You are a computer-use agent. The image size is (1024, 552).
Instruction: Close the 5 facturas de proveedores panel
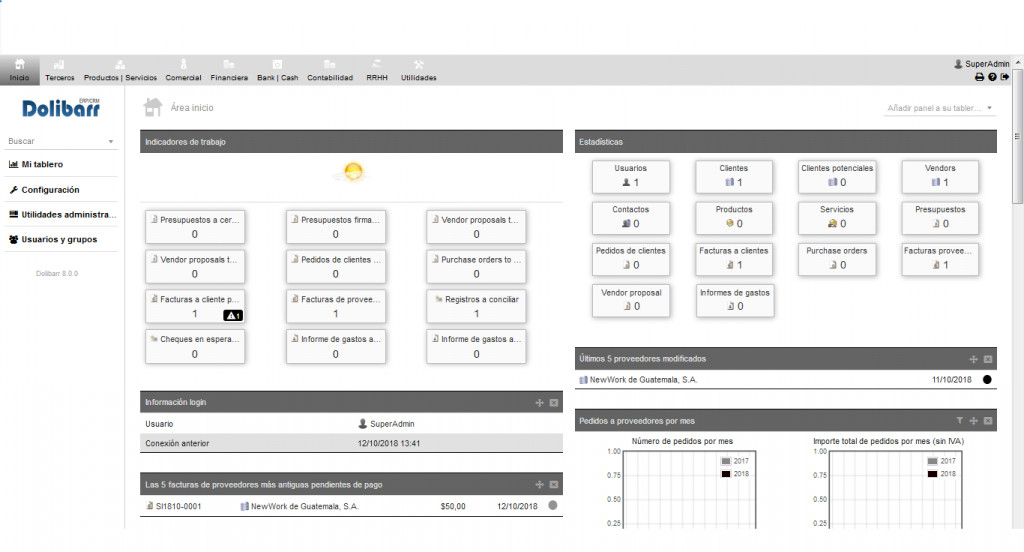point(554,485)
